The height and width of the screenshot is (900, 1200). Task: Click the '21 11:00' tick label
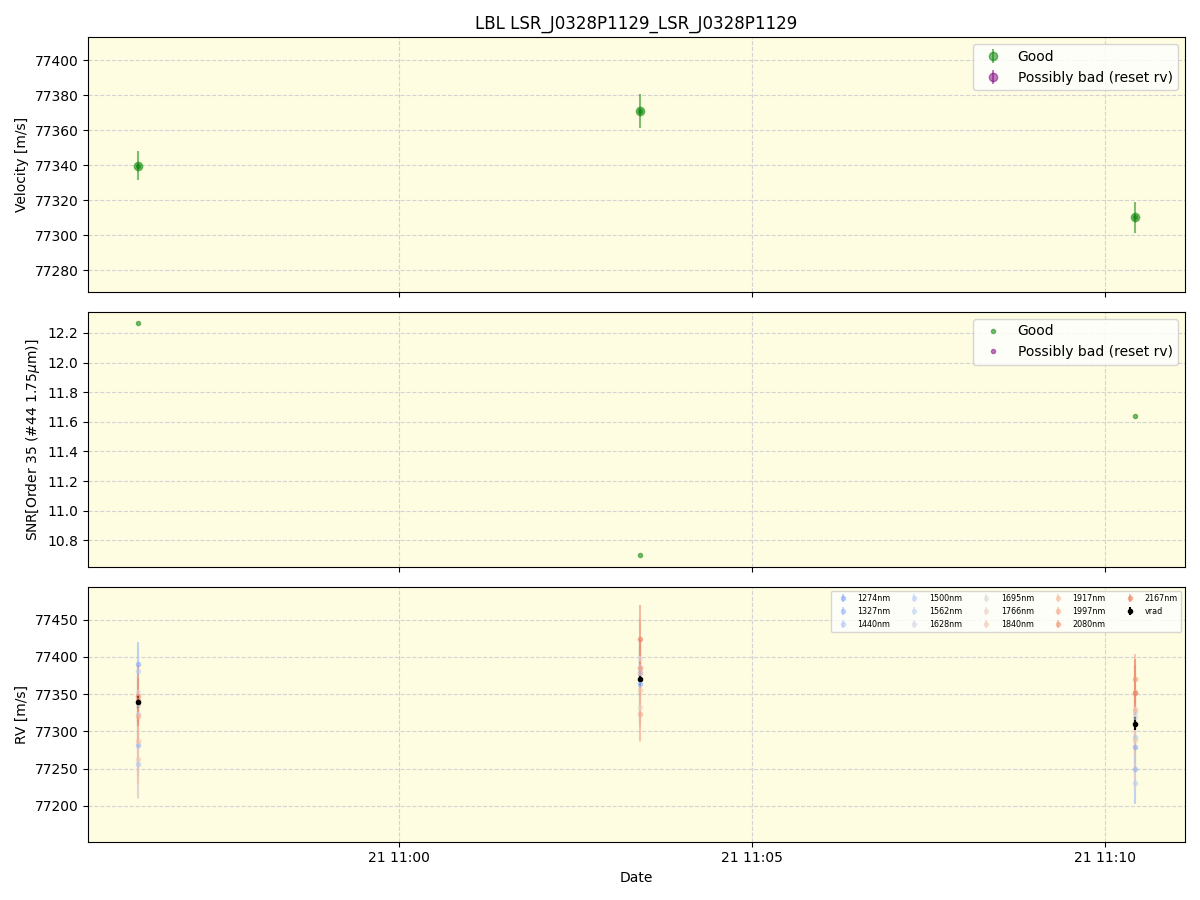click(399, 857)
